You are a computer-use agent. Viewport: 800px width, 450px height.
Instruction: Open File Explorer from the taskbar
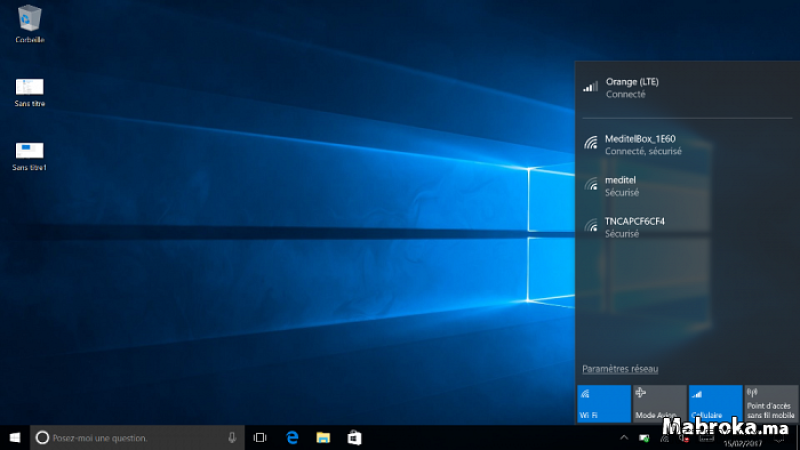[323, 438]
